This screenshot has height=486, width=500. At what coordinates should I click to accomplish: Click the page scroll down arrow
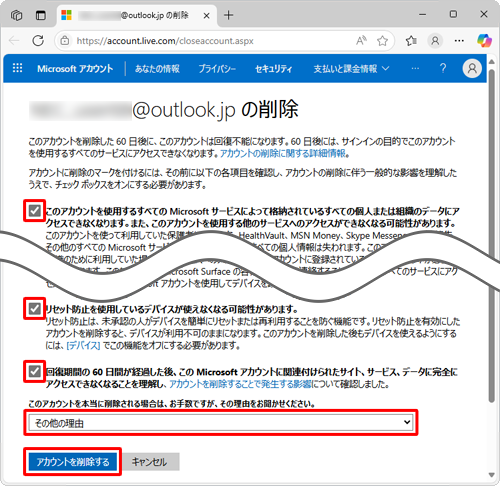tap(492, 475)
